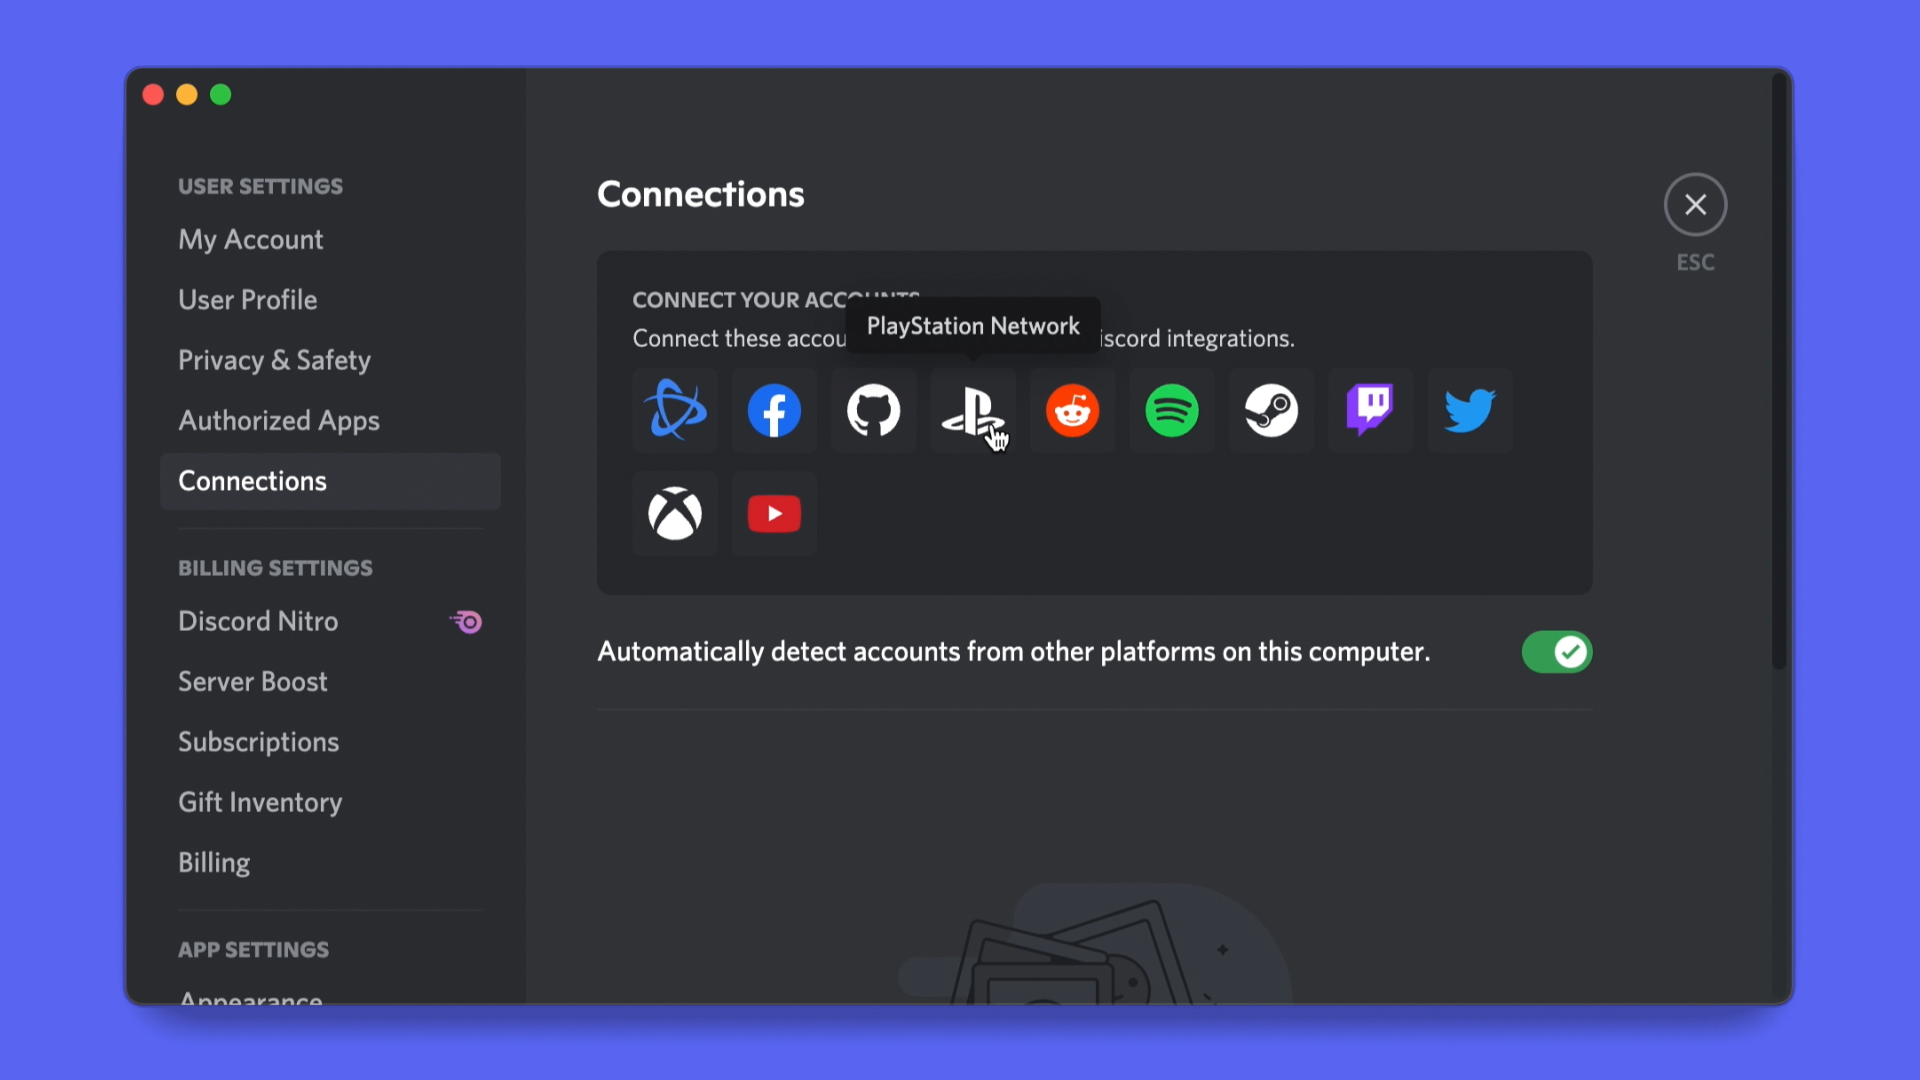Image resolution: width=1920 pixels, height=1080 pixels.
Task: Navigate to Appearance app settings
Action: (251, 998)
